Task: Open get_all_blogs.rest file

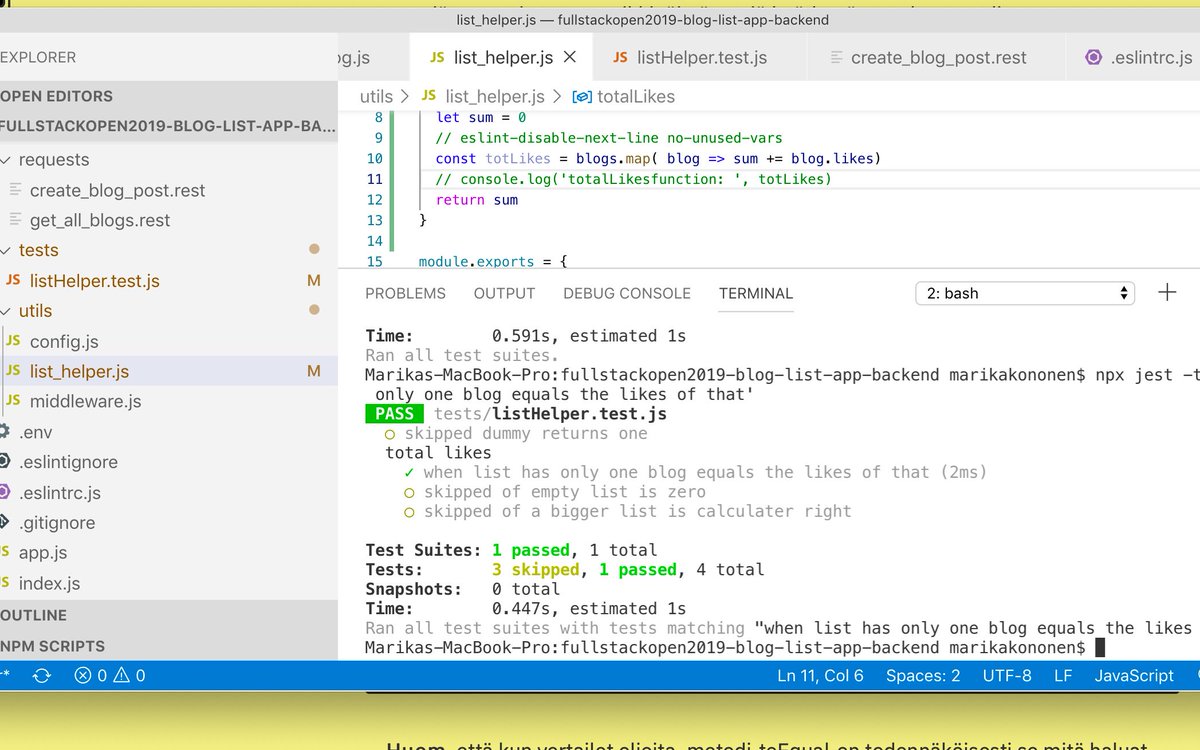Action: point(100,220)
